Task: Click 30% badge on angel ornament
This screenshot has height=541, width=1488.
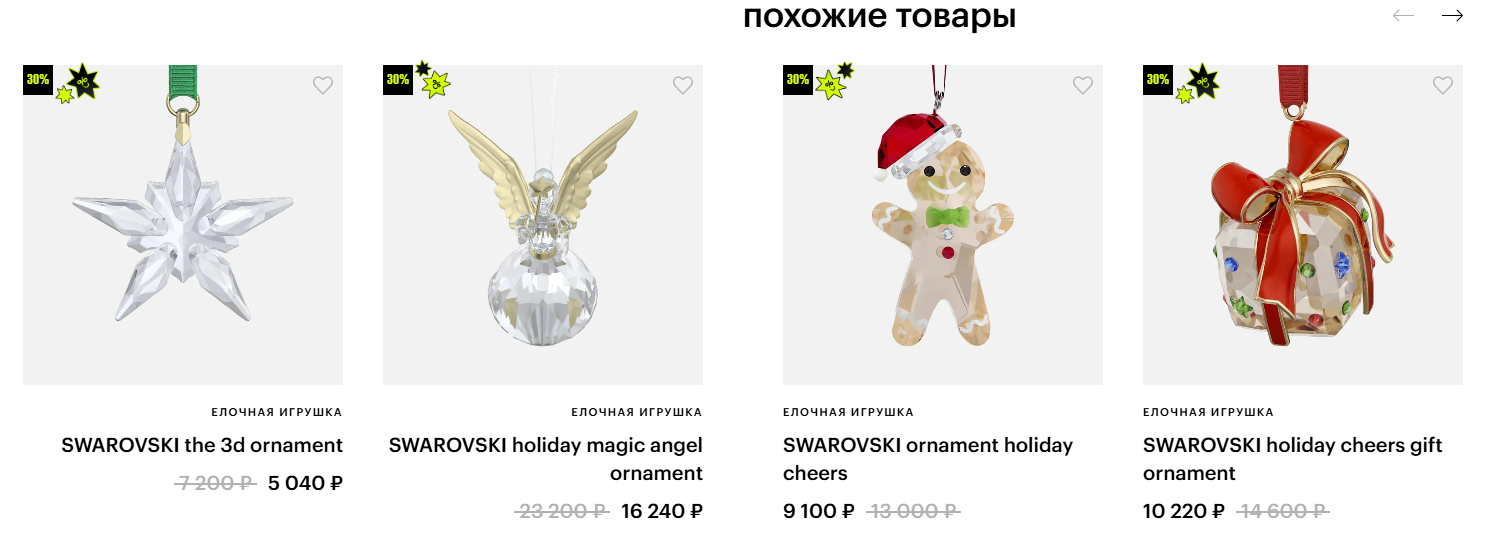Action: [398, 80]
